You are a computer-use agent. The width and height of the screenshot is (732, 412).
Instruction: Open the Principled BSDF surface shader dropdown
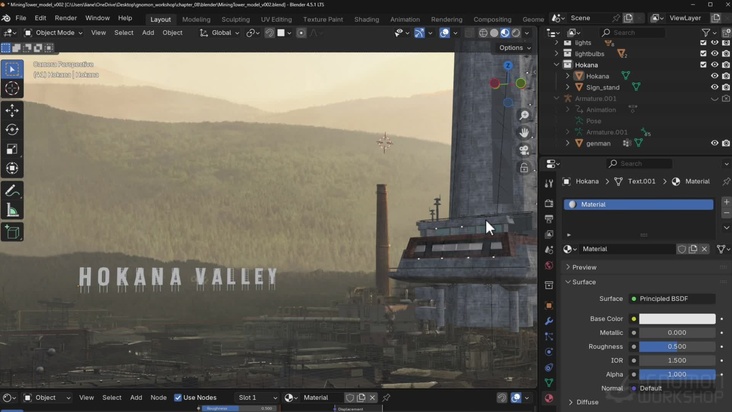(x=672, y=299)
